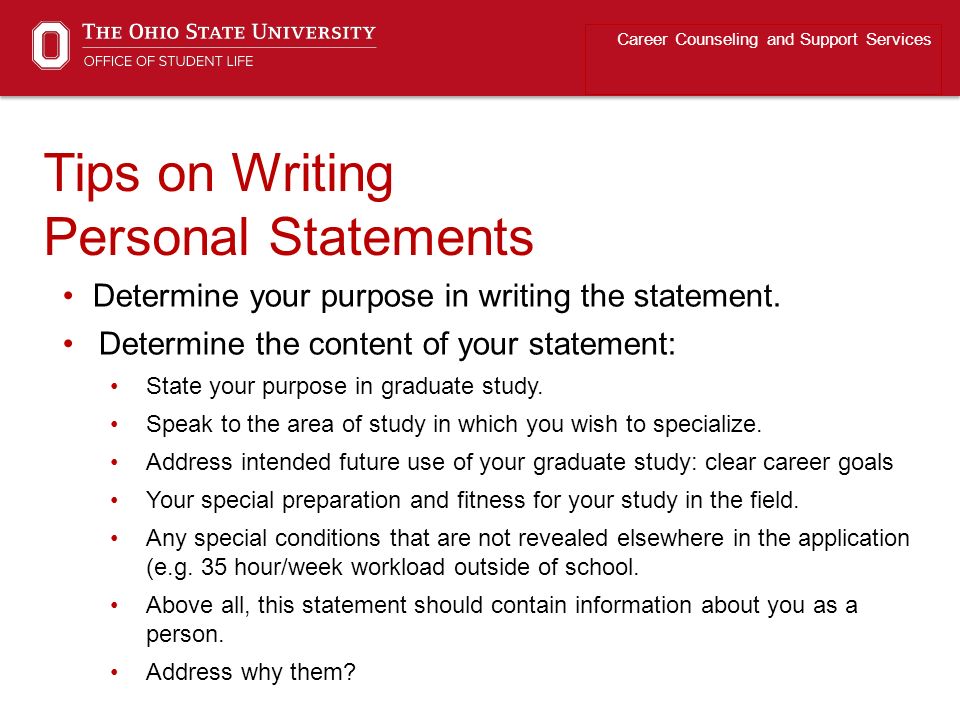This screenshot has width=960, height=720.
Task: Click the 'Address intended future use' line
Action: click(x=519, y=462)
